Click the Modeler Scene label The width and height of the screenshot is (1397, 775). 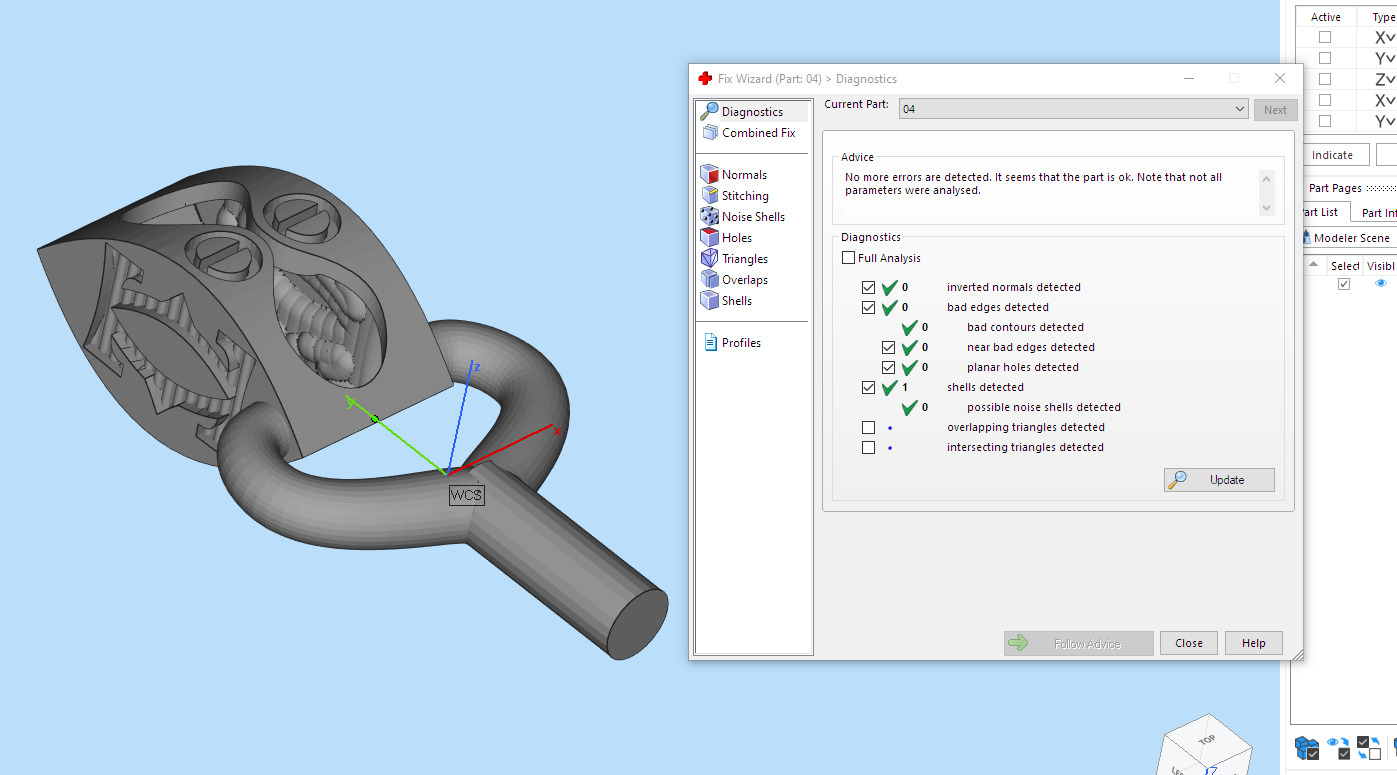[1352, 238]
